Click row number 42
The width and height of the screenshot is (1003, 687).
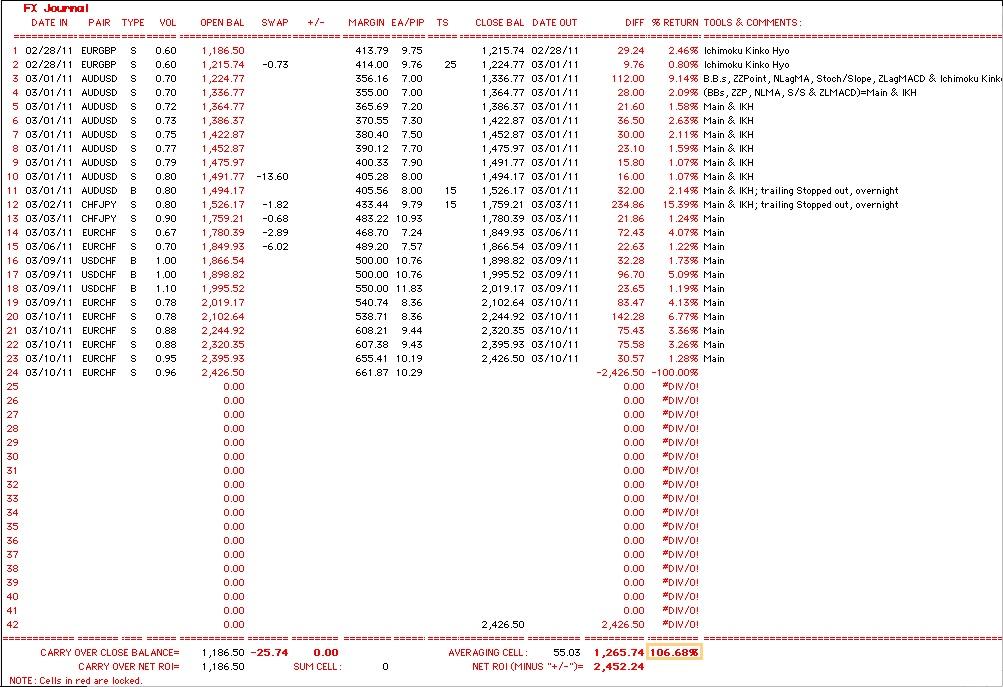point(12,625)
